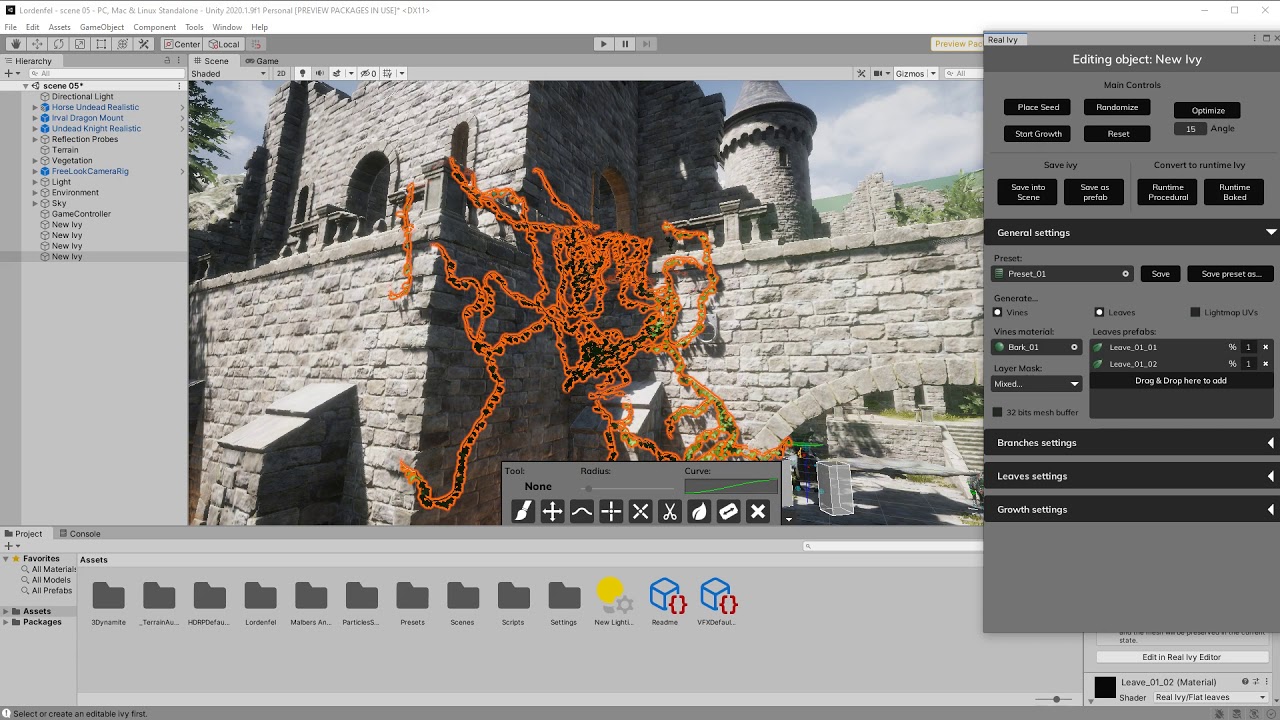The image size is (1280, 720).
Task: Toggle Center pivot mode
Action: point(182,44)
